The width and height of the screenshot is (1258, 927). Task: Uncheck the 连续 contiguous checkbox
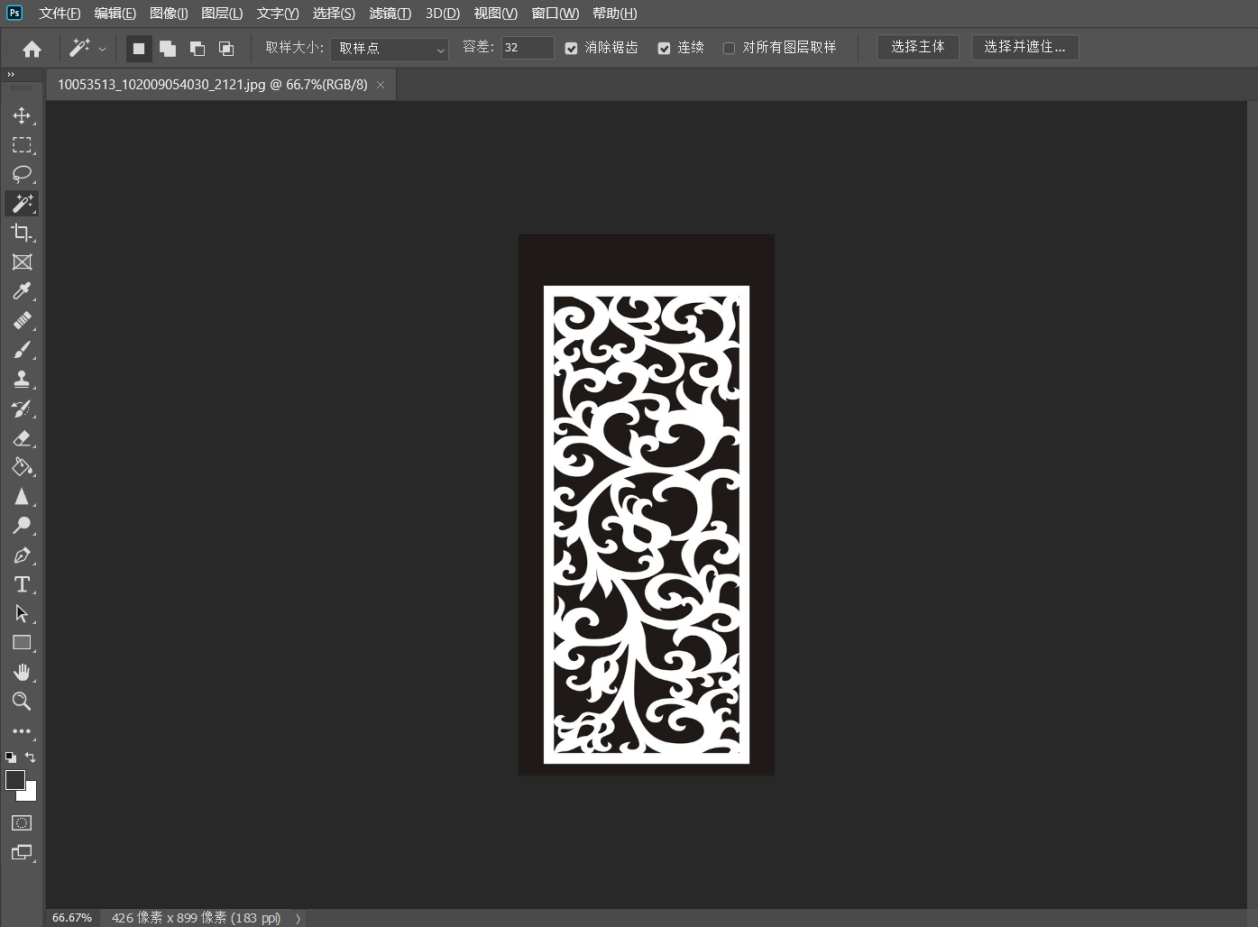(664, 48)
